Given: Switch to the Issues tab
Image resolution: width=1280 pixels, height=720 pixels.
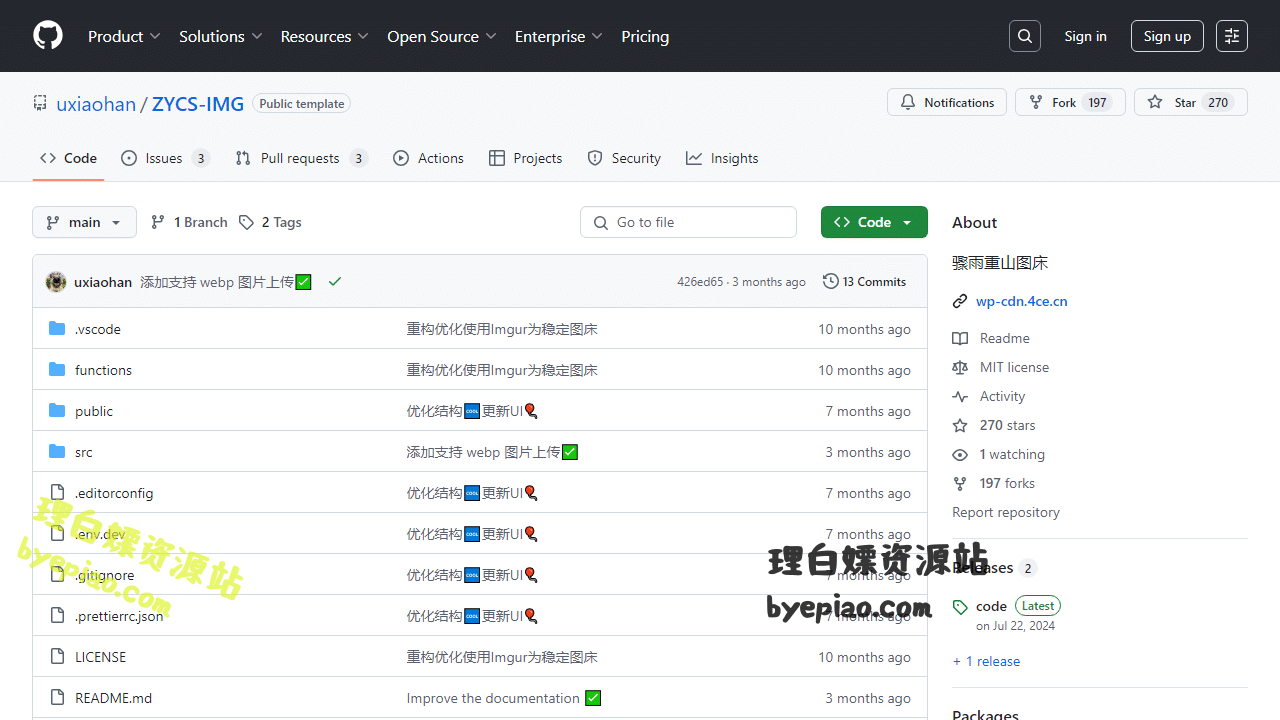Looking at the screenshot, I should (x=165, y=158).
